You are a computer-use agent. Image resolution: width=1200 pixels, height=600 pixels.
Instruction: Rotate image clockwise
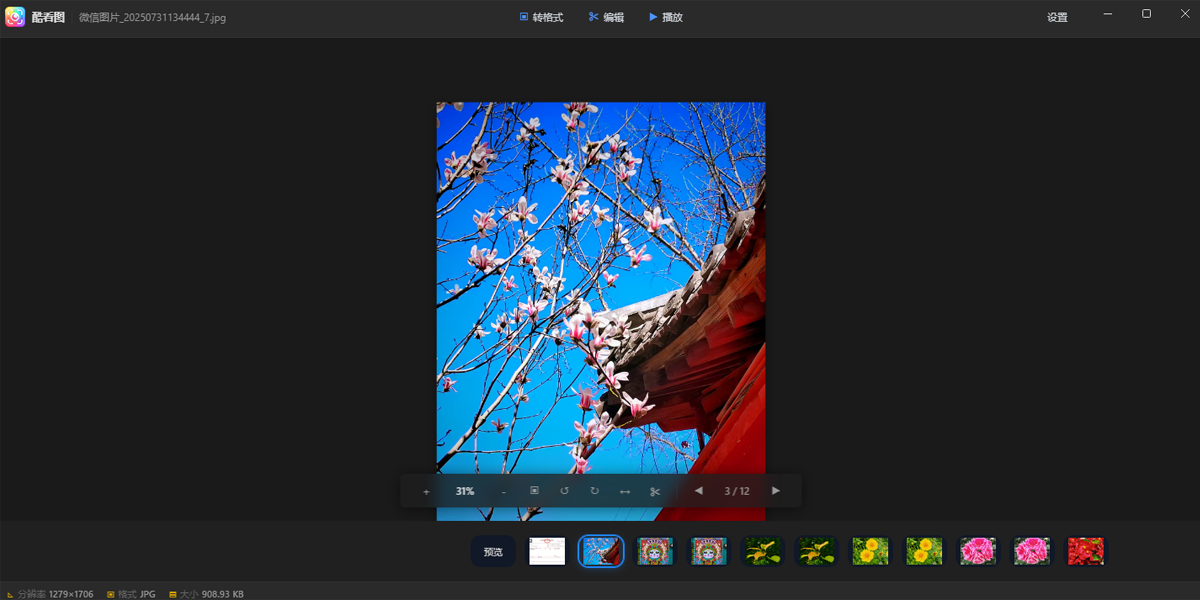click(594, 491)
